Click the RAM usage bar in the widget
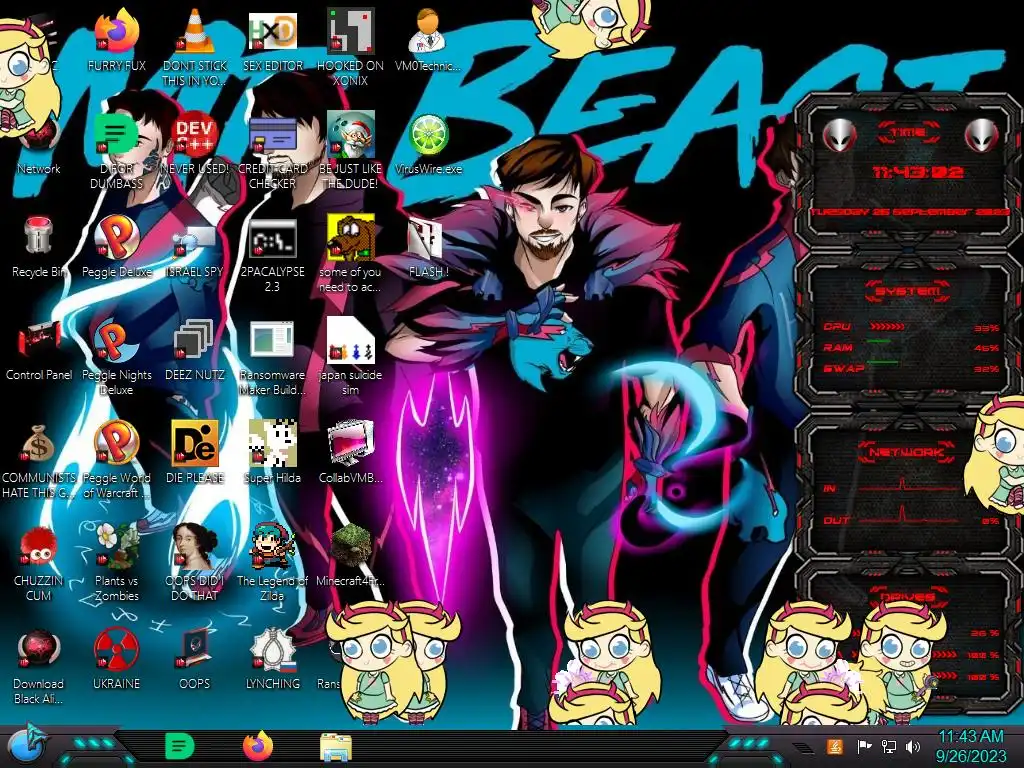This screenshot has height=768, width=1024. [x=878, y=342]
